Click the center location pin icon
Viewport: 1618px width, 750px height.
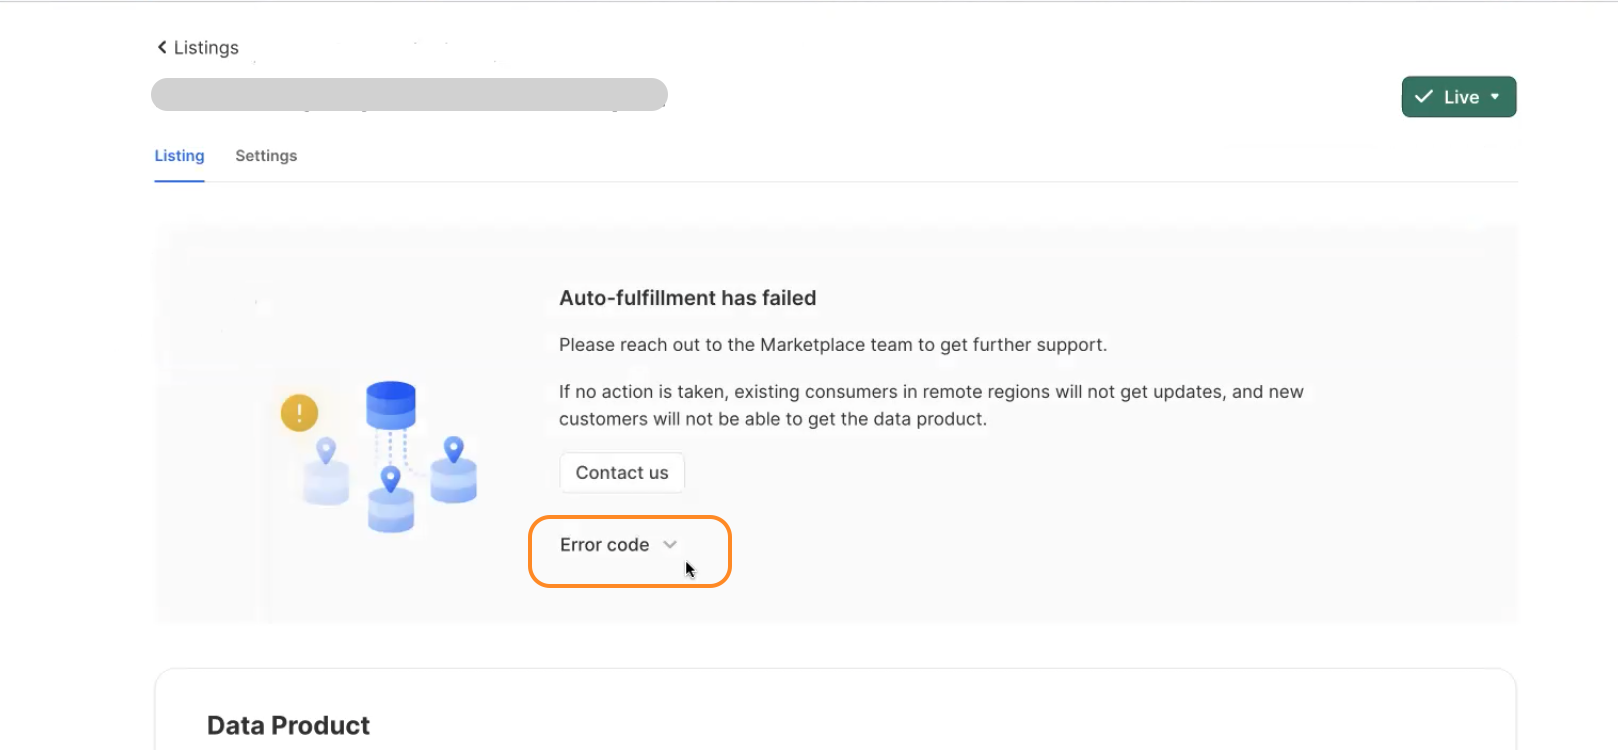point(391,478)
